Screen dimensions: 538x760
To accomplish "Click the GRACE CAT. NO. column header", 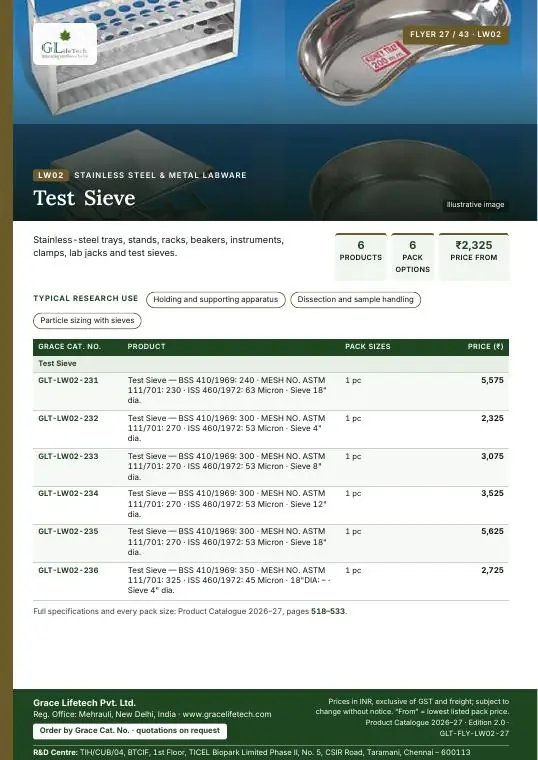I will (69, 347).
